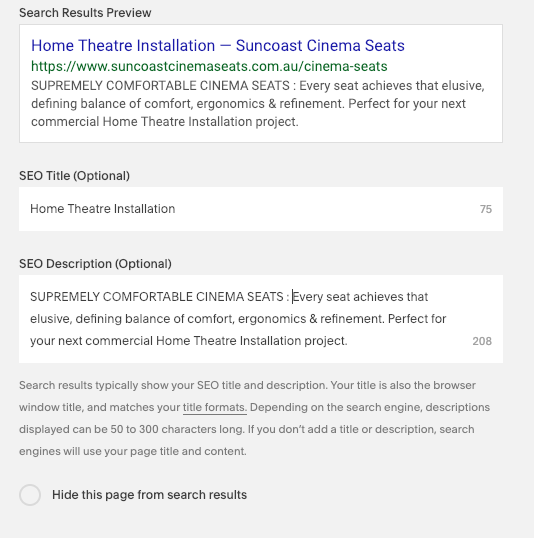Click the 'SEO Title (Optional)' label
This screenshot has width=534, height=538.
(74, 176)
